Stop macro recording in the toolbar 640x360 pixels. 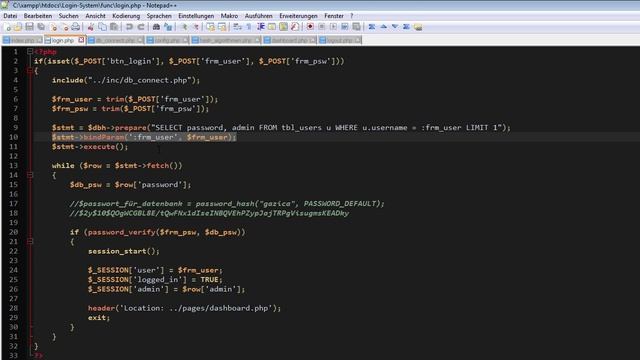tap(322, 27)
